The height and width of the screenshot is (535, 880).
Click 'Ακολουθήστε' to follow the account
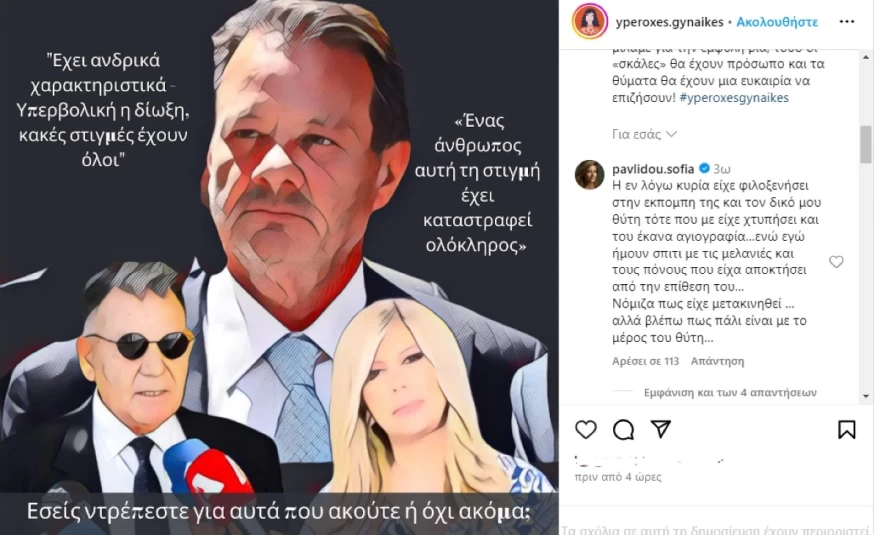point(777,22)
